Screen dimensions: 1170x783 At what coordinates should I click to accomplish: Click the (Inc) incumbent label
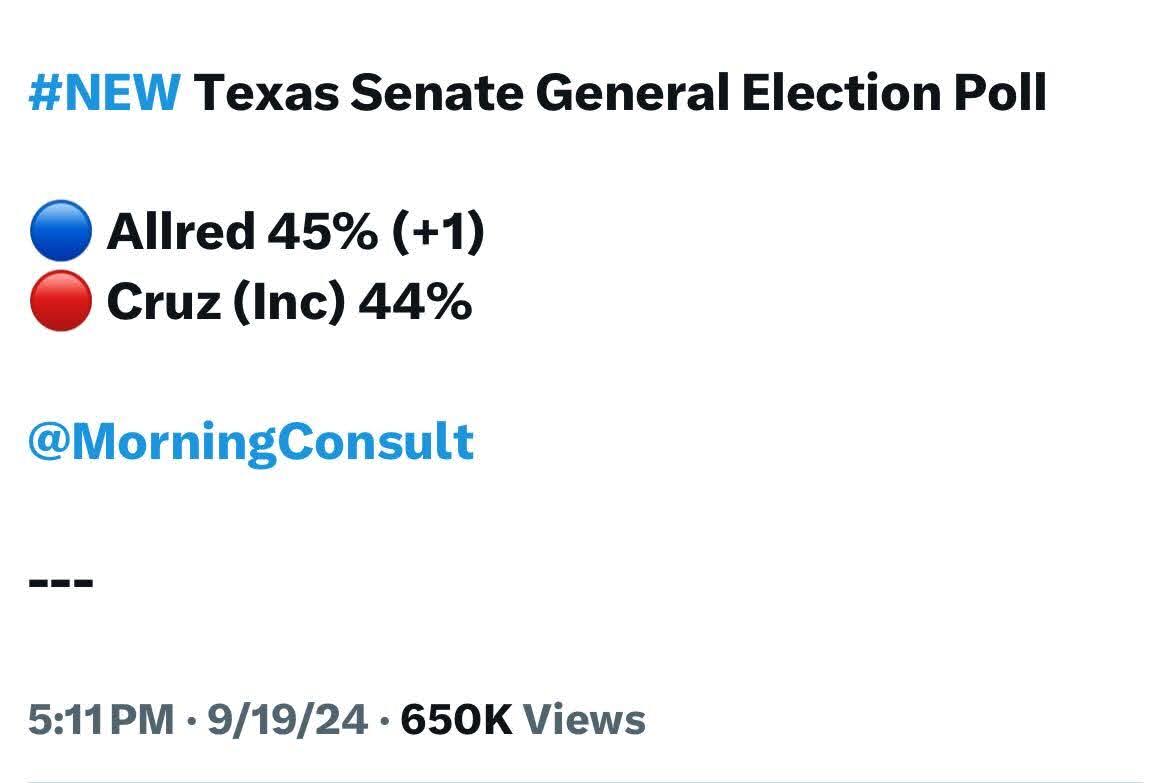coord(288,302)
